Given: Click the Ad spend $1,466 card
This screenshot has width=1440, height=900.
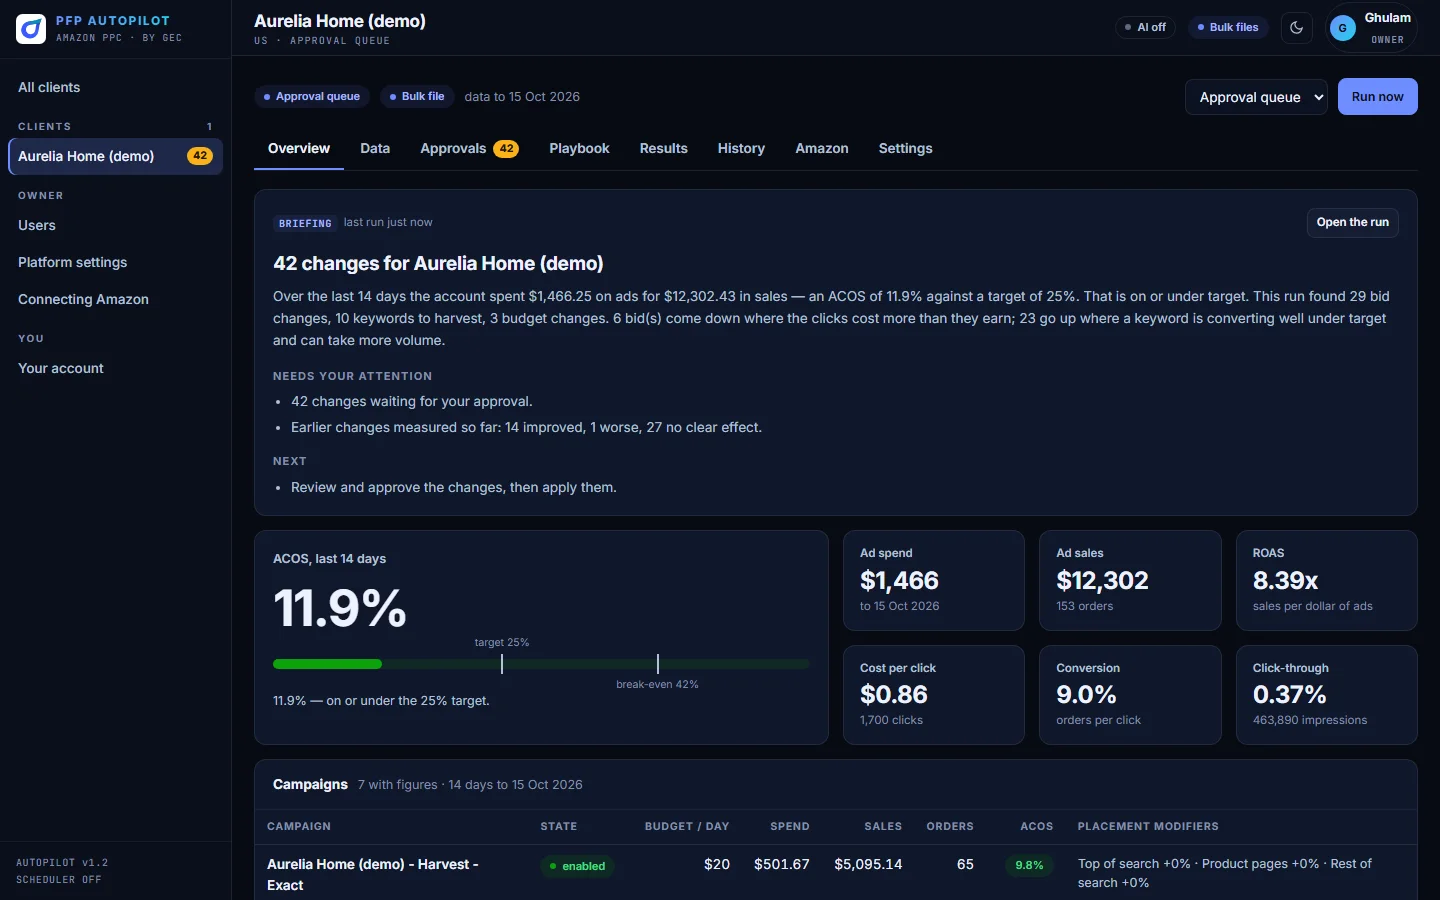Looking at the screenshot, I should pos(934,580).
